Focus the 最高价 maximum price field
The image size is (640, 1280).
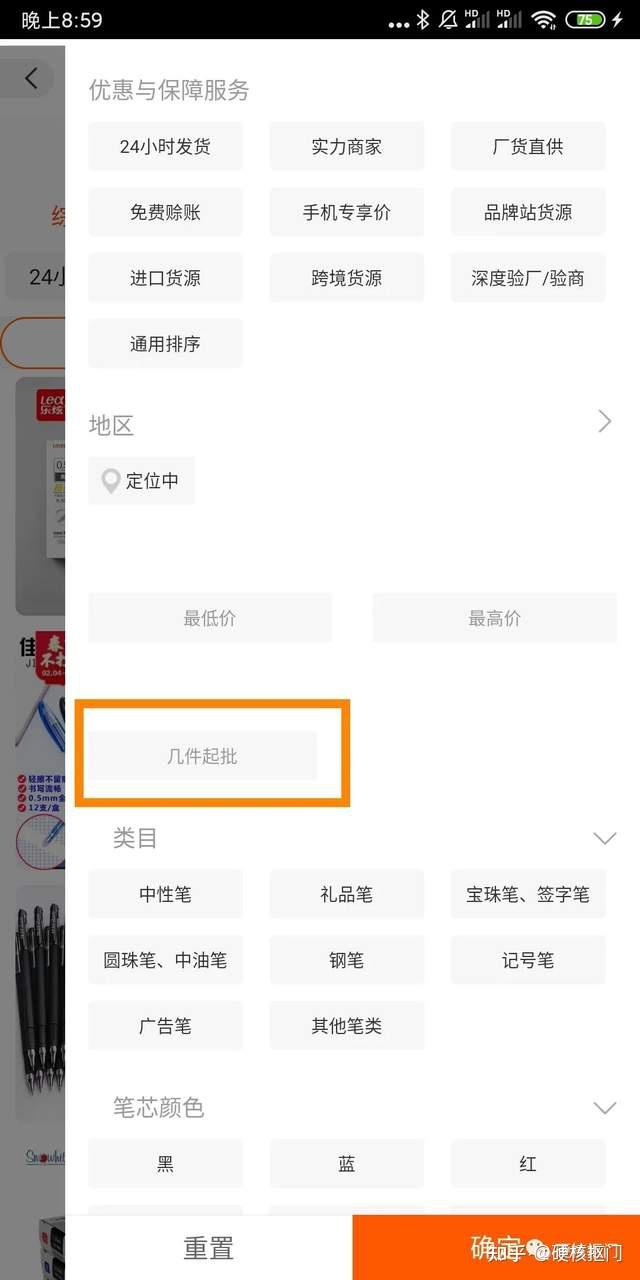[495, 618]
